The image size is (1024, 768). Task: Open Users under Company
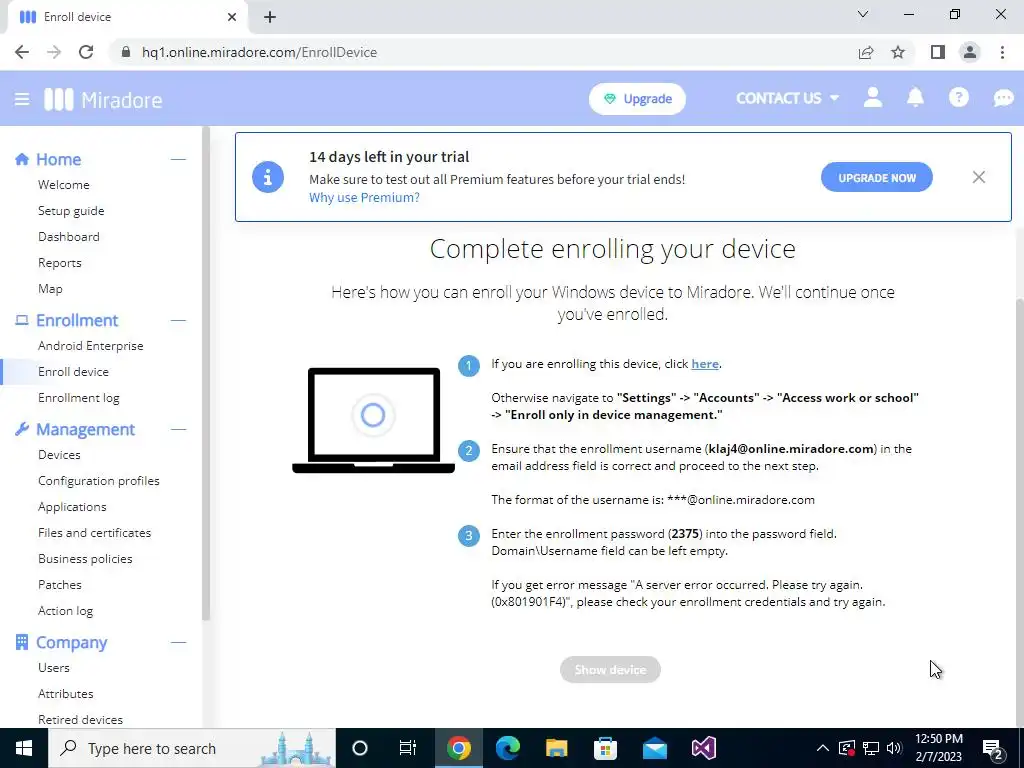[x=54, y=668]
